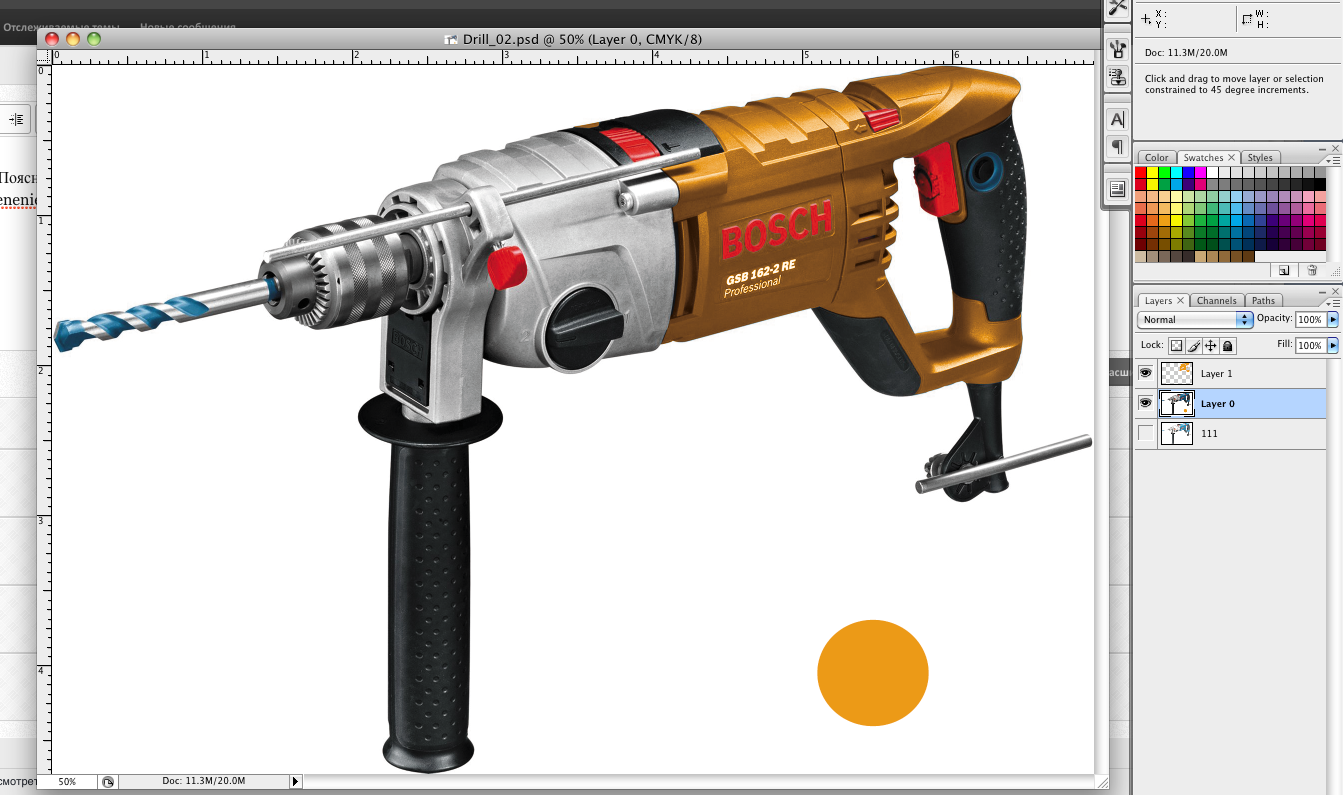
Task: Pick the white swatch in top row
Action: [x=1213, y=172]
